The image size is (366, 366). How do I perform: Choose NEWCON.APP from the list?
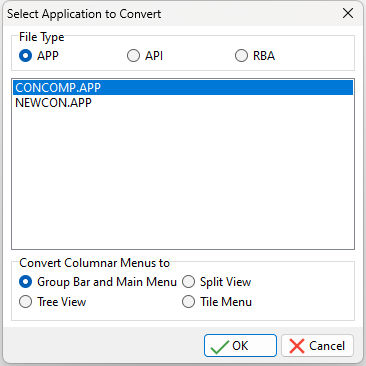click(x=183, y=103)
